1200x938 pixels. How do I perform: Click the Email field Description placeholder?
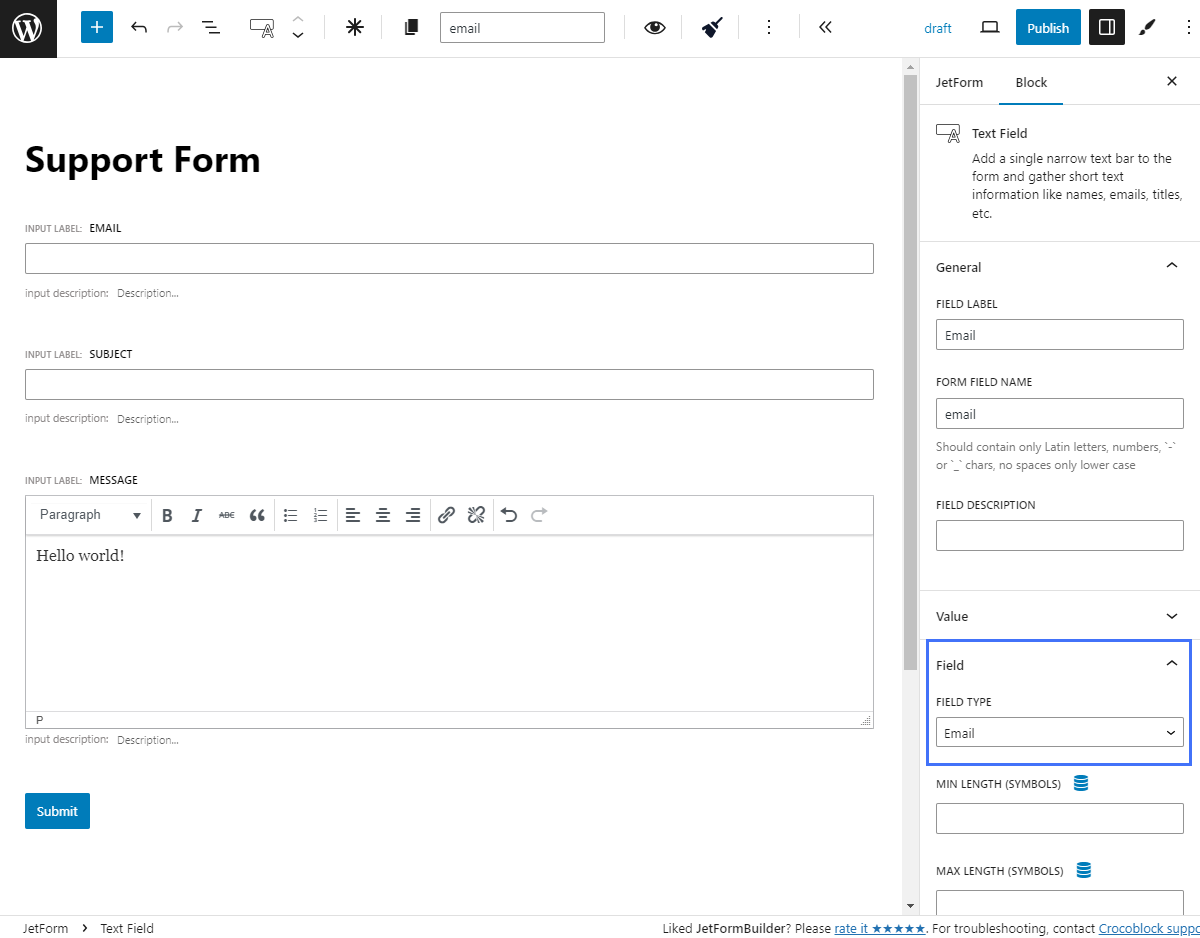click(148, 293)
